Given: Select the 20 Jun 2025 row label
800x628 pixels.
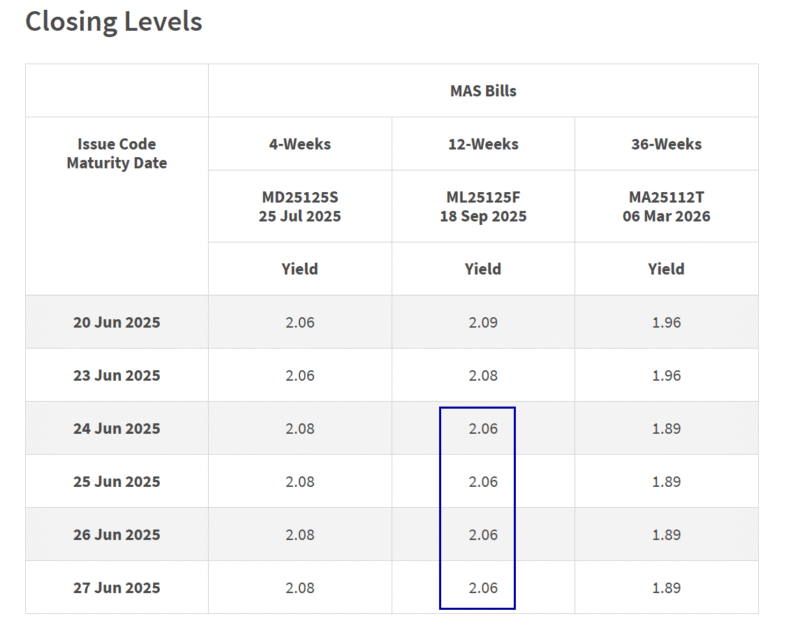Looking at the screenshot, I should [x=114, y=322].
